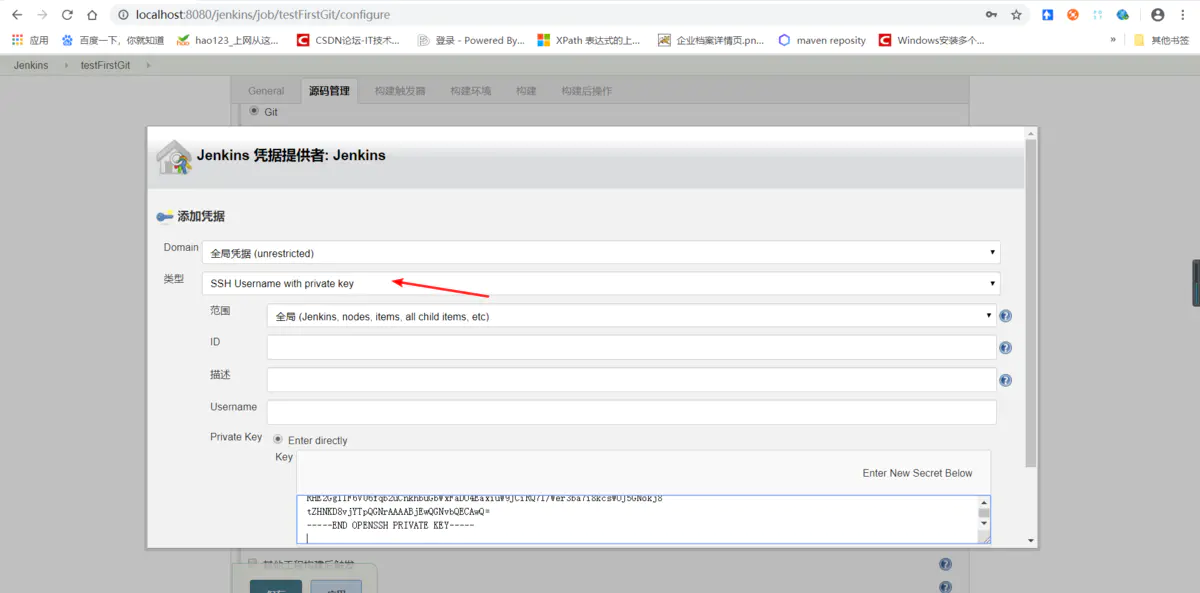Open the CSDN论坛-IT技术 bookmark
Screen dimensions: 1200x593
click(348, 41)
